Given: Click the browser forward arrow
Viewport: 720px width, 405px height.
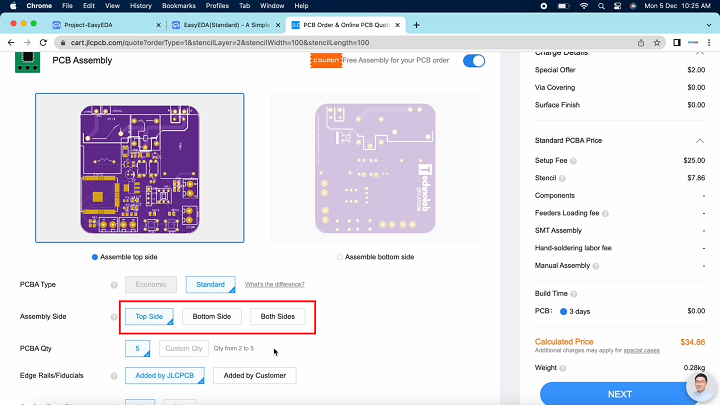Looking at the screenshot, I should click(x=27, y=43).
